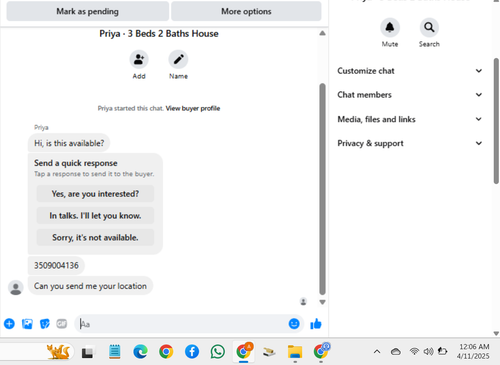Edit chat name with pencil icon

click(x=178, y=60)
